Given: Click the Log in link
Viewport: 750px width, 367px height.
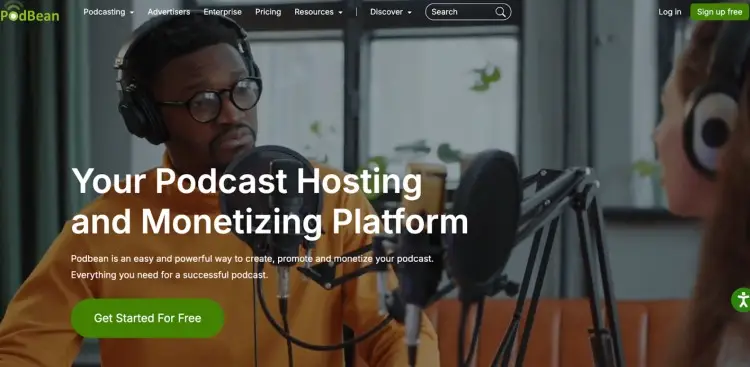Looking at the screenshot, I should 670,12.
